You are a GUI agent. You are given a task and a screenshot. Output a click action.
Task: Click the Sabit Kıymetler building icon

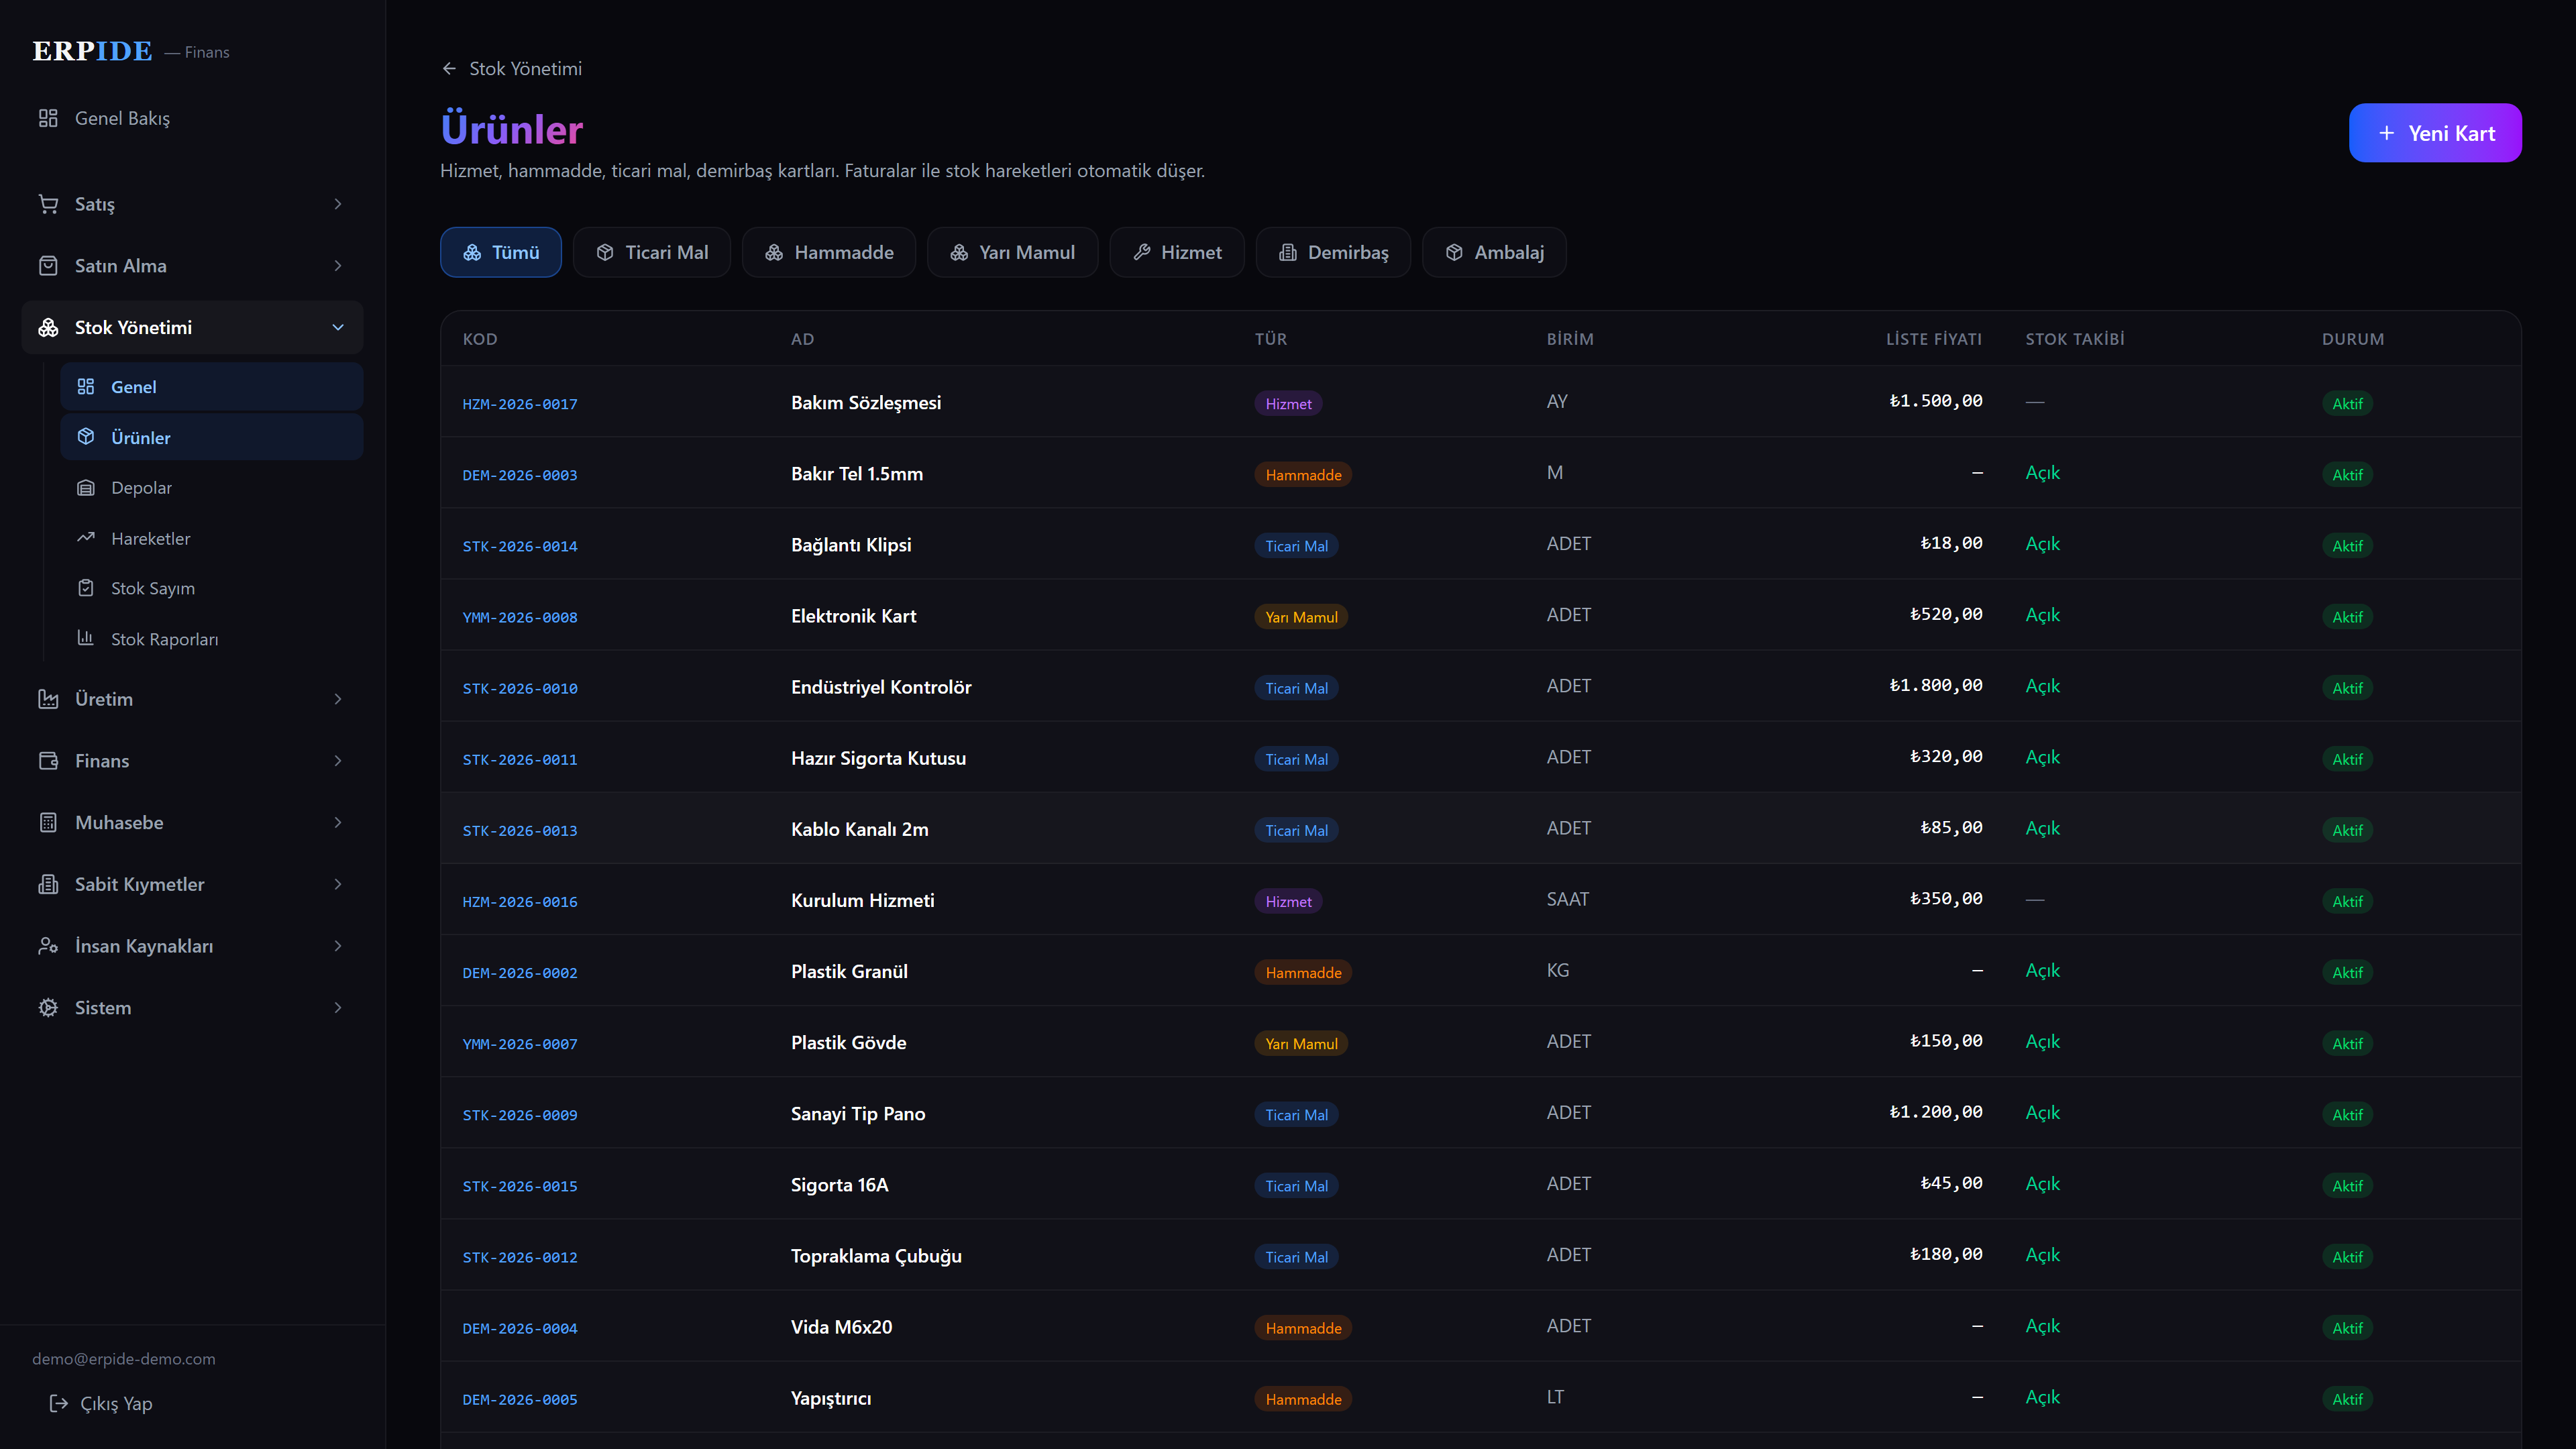pyautogui.click(x=48, y=884)
